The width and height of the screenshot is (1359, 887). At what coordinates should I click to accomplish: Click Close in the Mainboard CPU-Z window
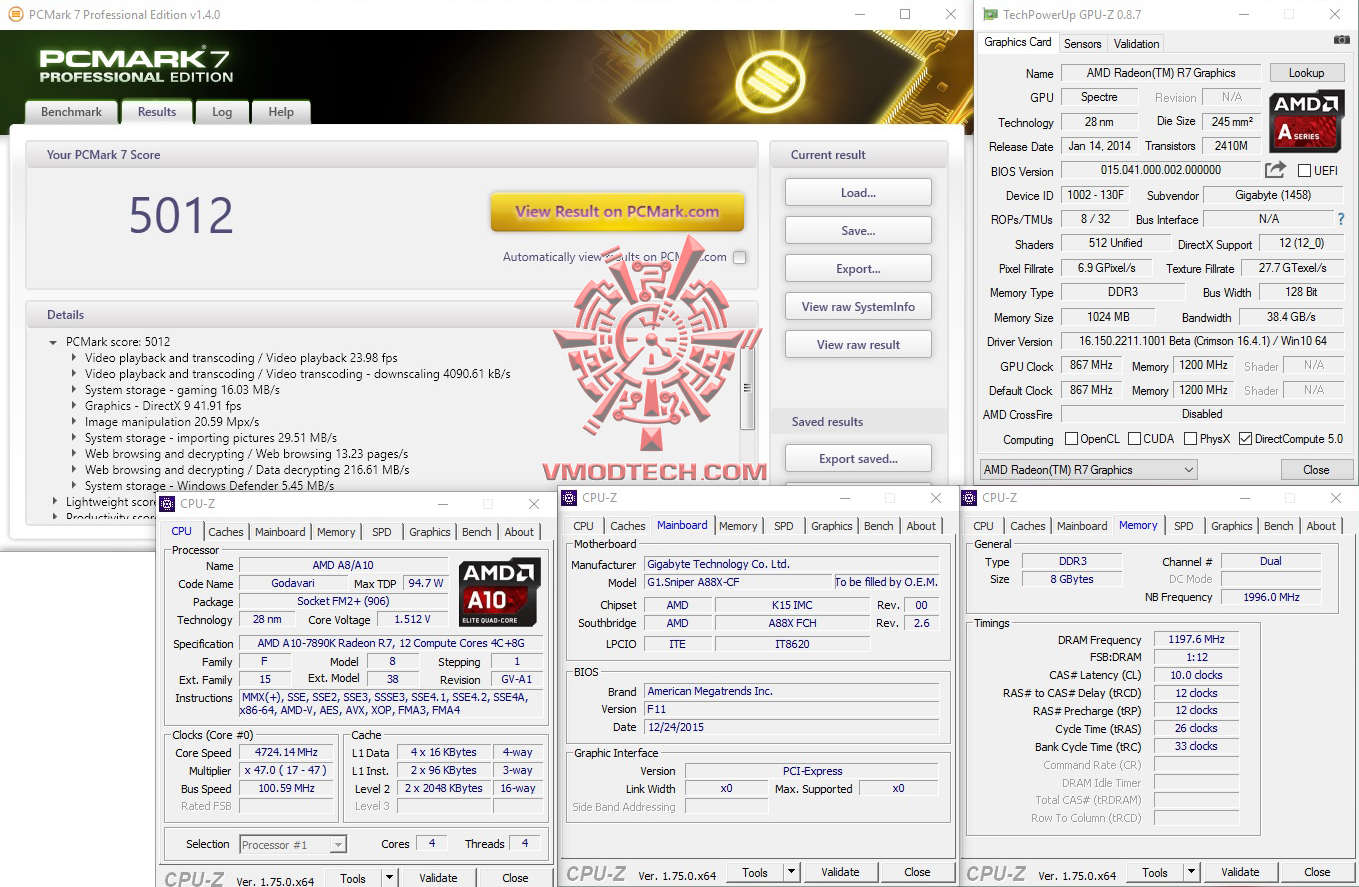pos(917,872)
